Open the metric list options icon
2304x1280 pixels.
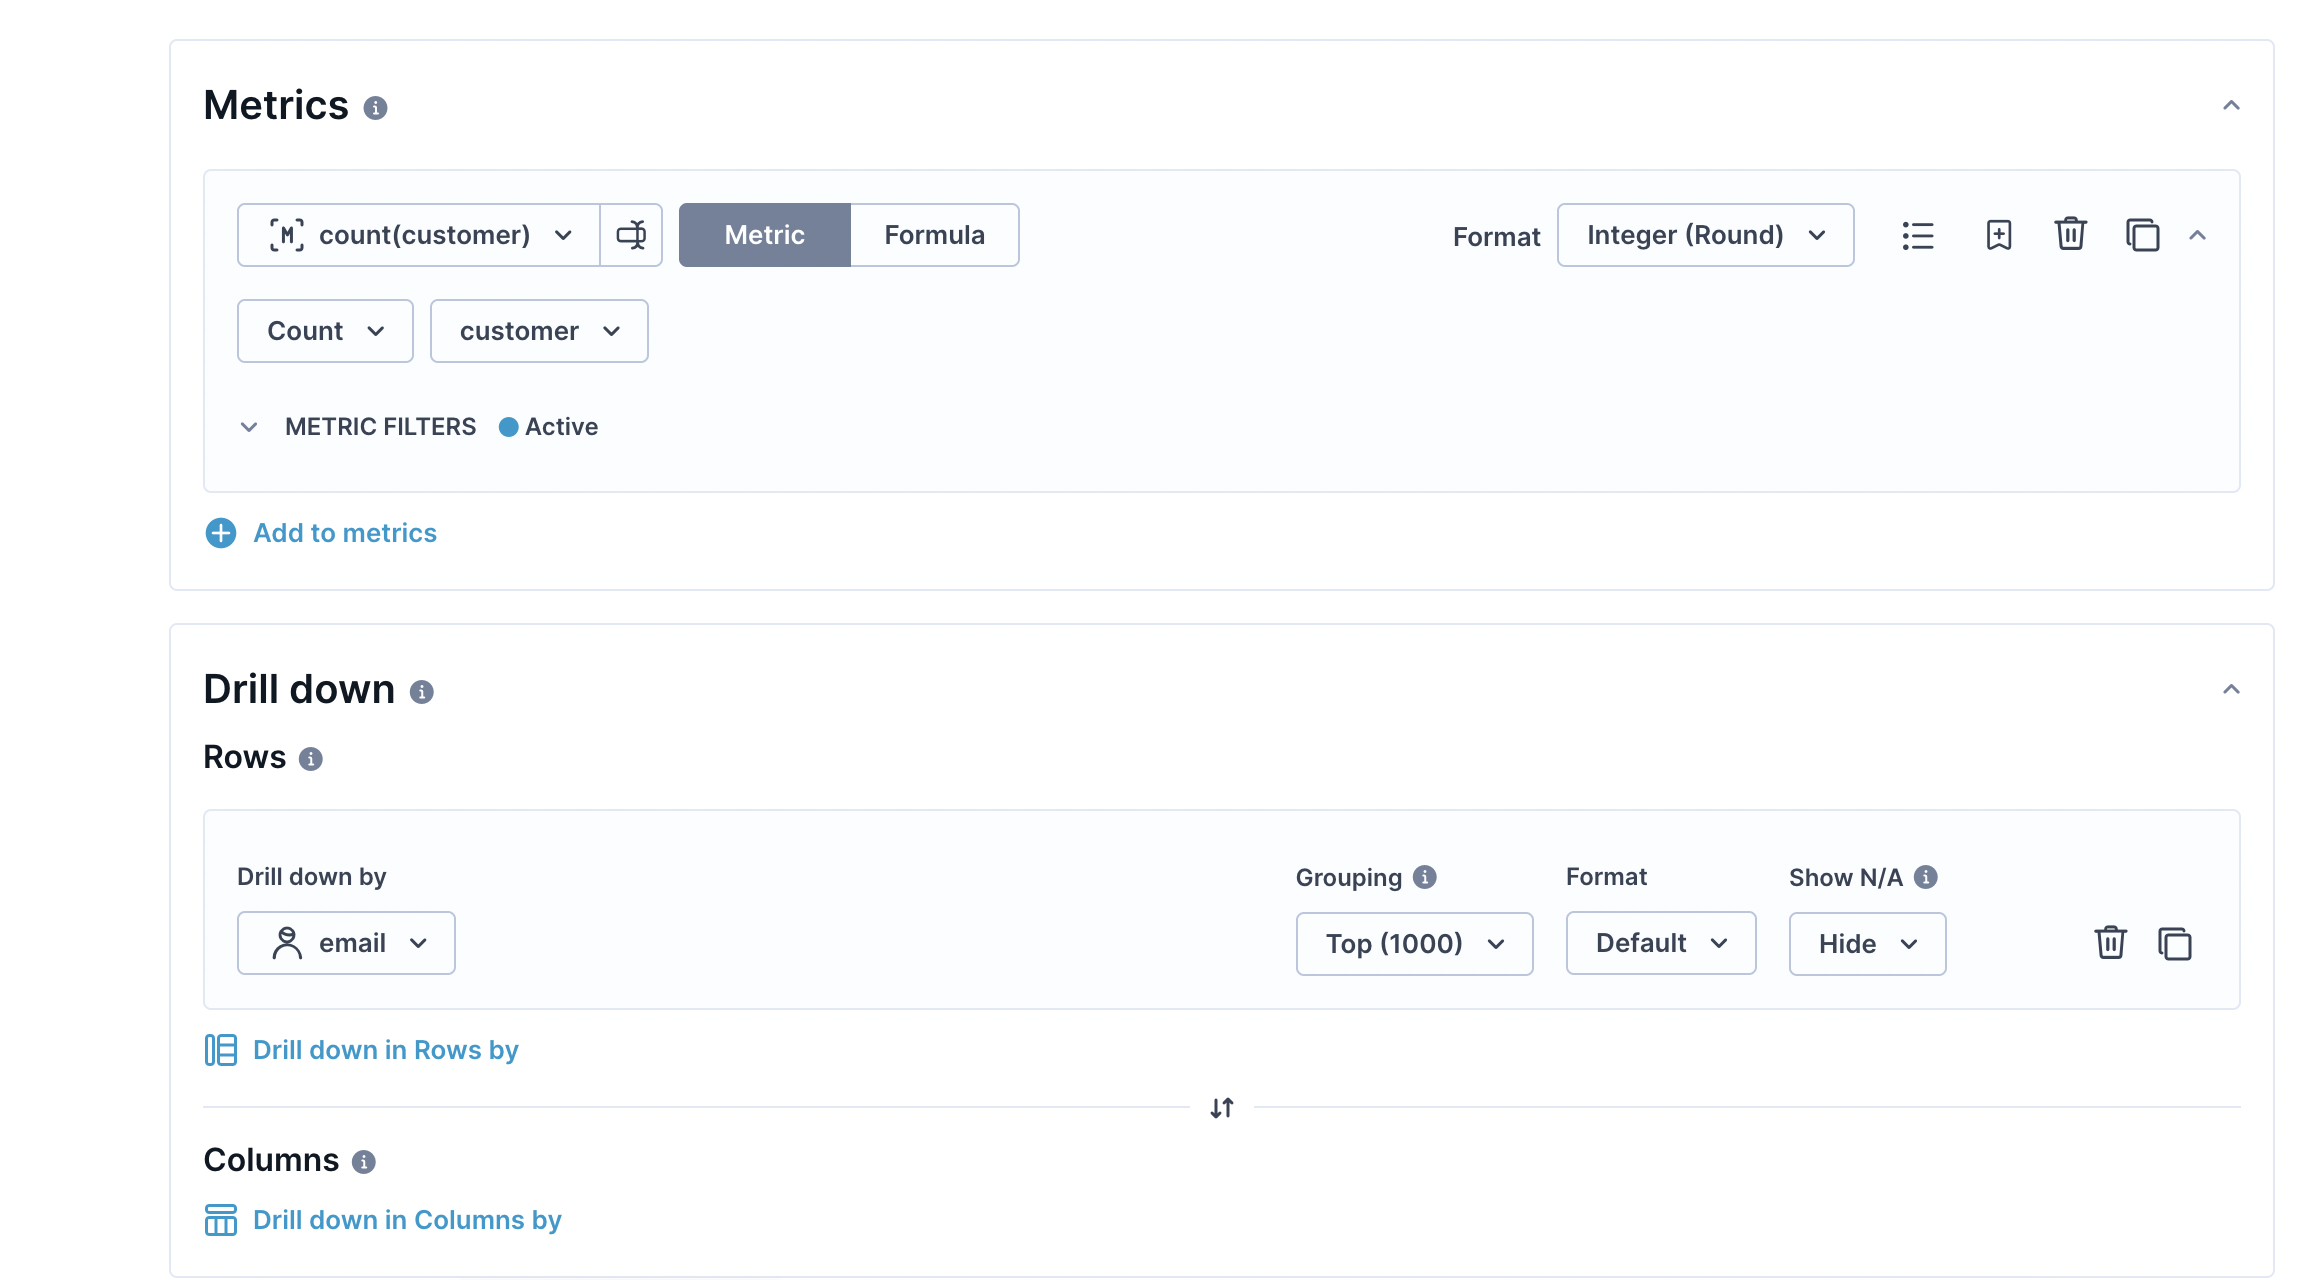pyautogui.click(x=1918, y=235)
